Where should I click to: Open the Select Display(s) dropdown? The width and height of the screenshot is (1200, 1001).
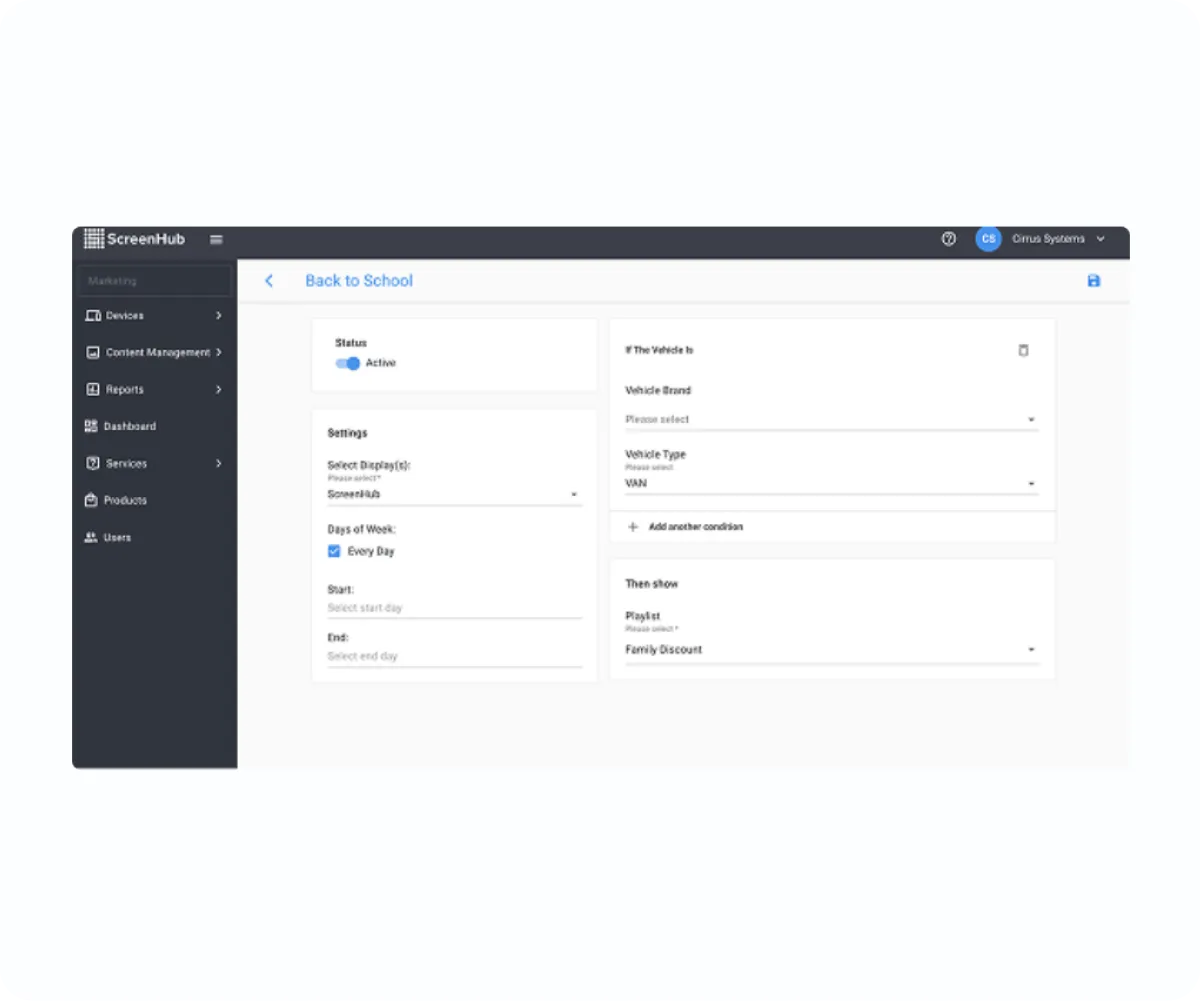coord(454,494)
